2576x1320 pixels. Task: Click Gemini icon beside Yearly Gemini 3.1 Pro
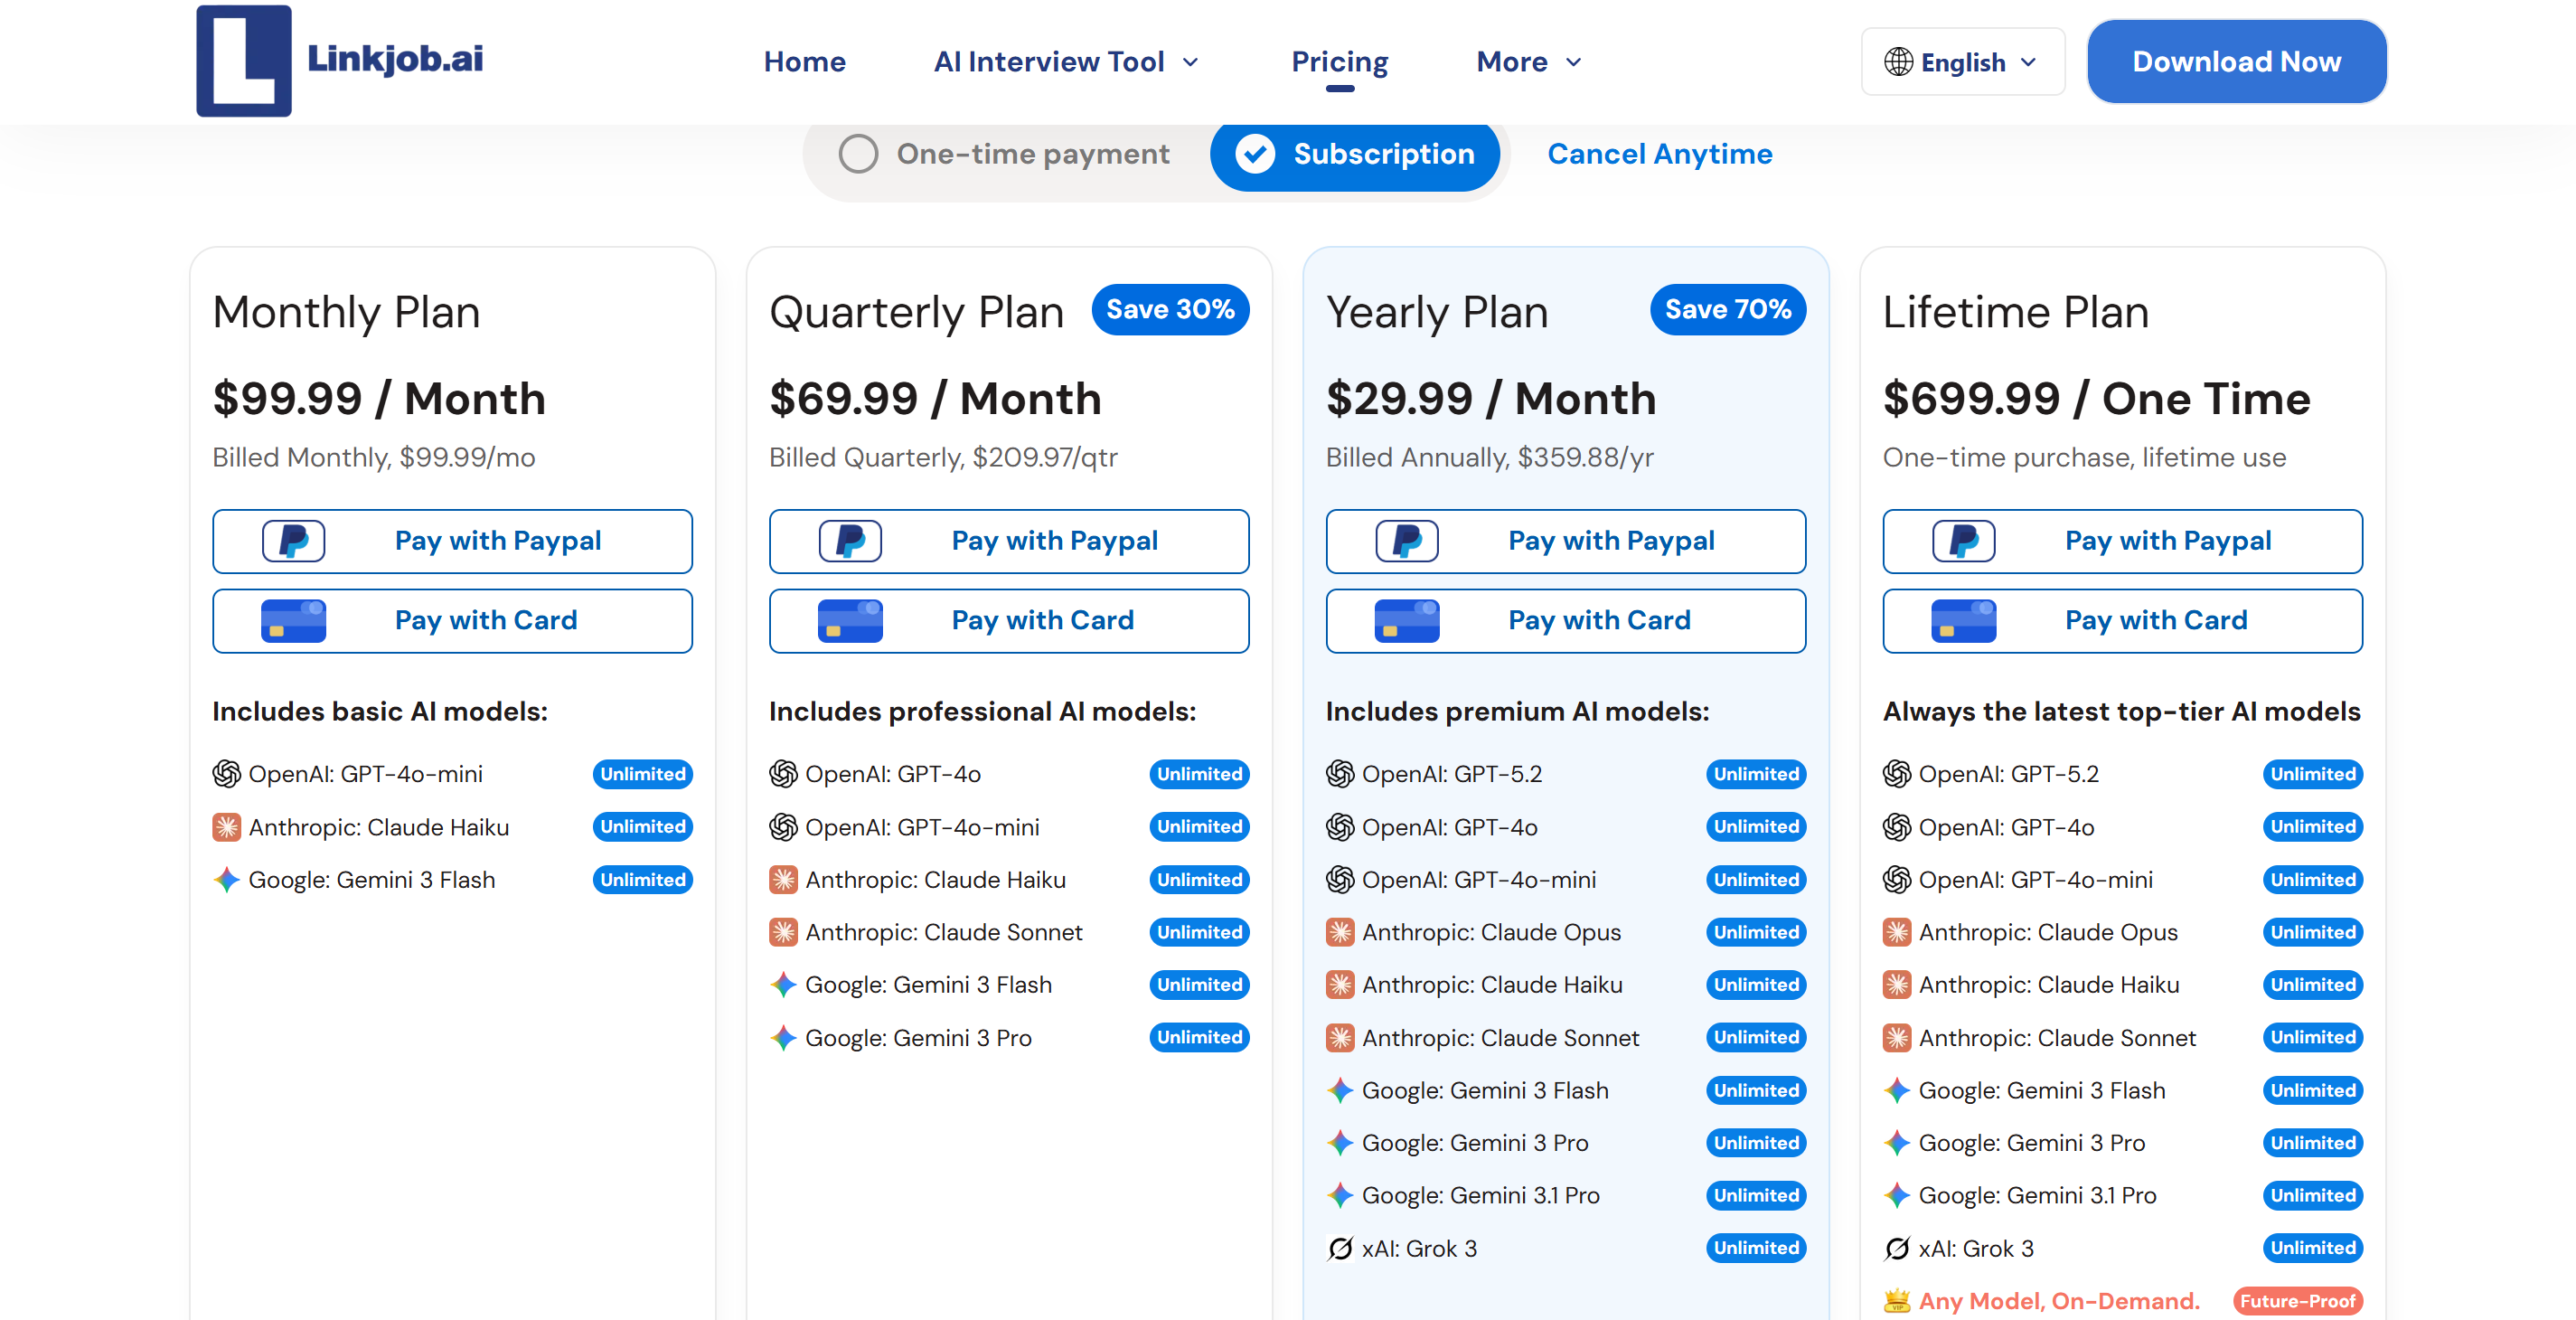(1341, 1195)
